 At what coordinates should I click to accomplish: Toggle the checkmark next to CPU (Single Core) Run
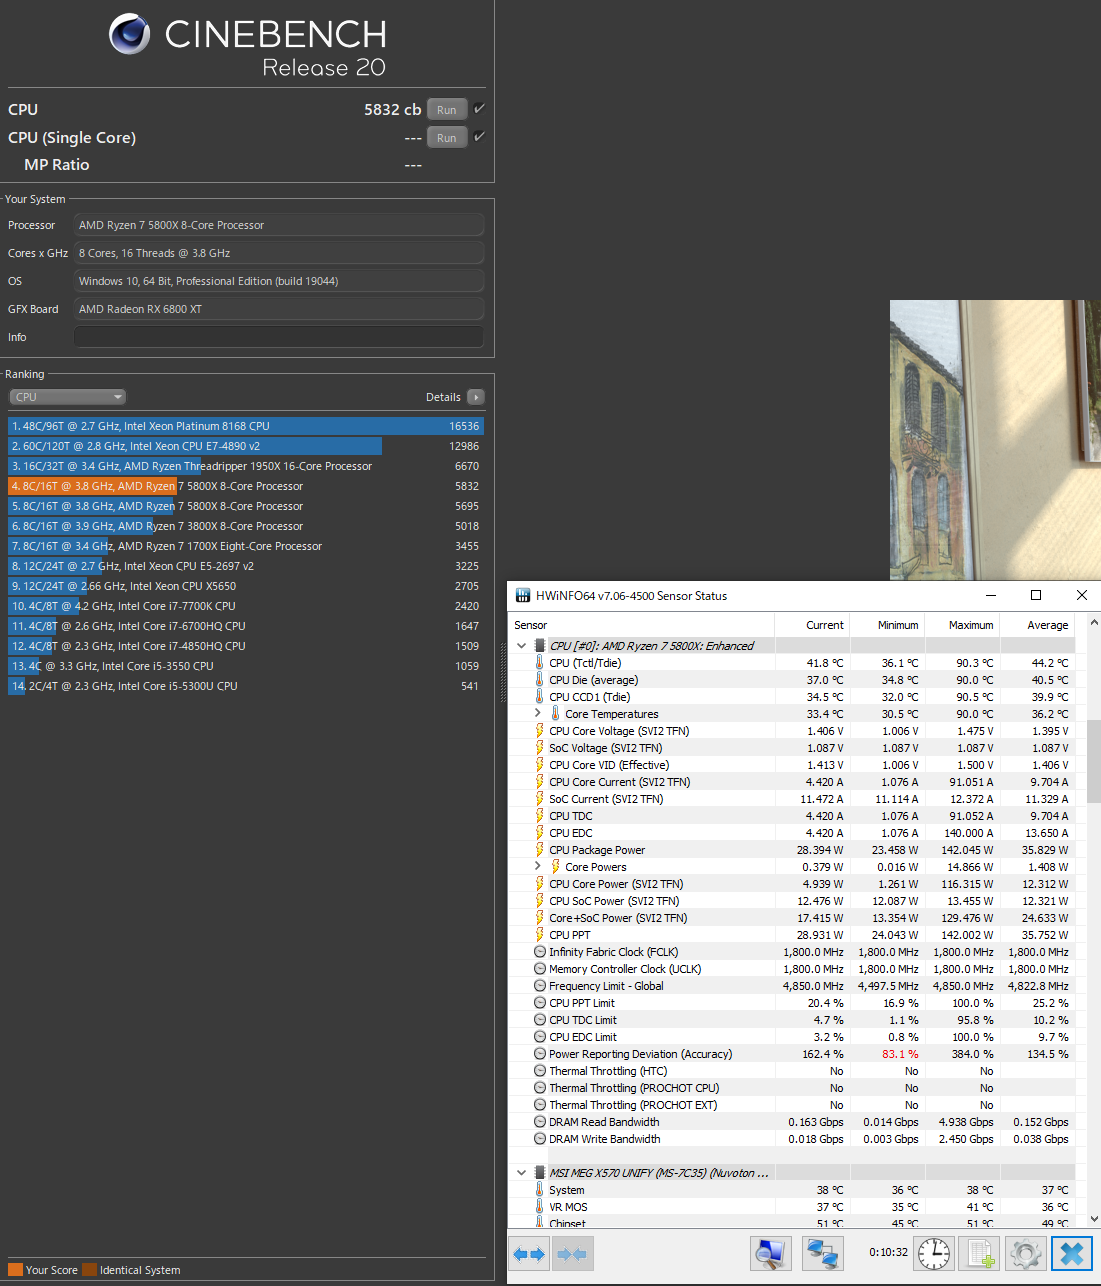479,137
